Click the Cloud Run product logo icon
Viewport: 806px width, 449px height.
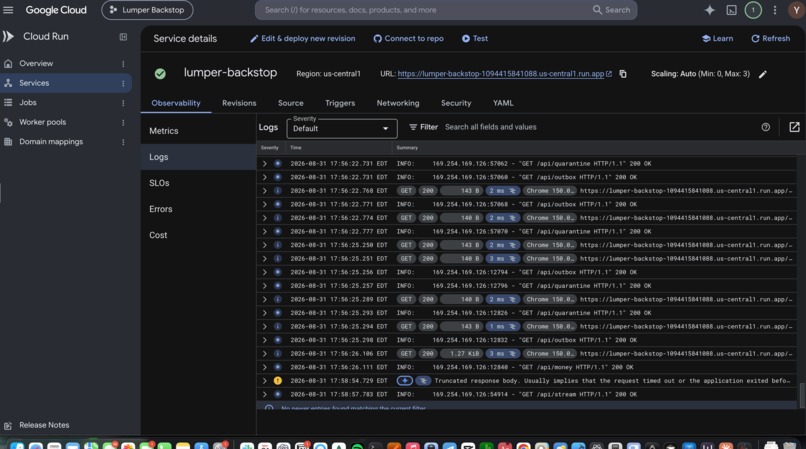8,36
